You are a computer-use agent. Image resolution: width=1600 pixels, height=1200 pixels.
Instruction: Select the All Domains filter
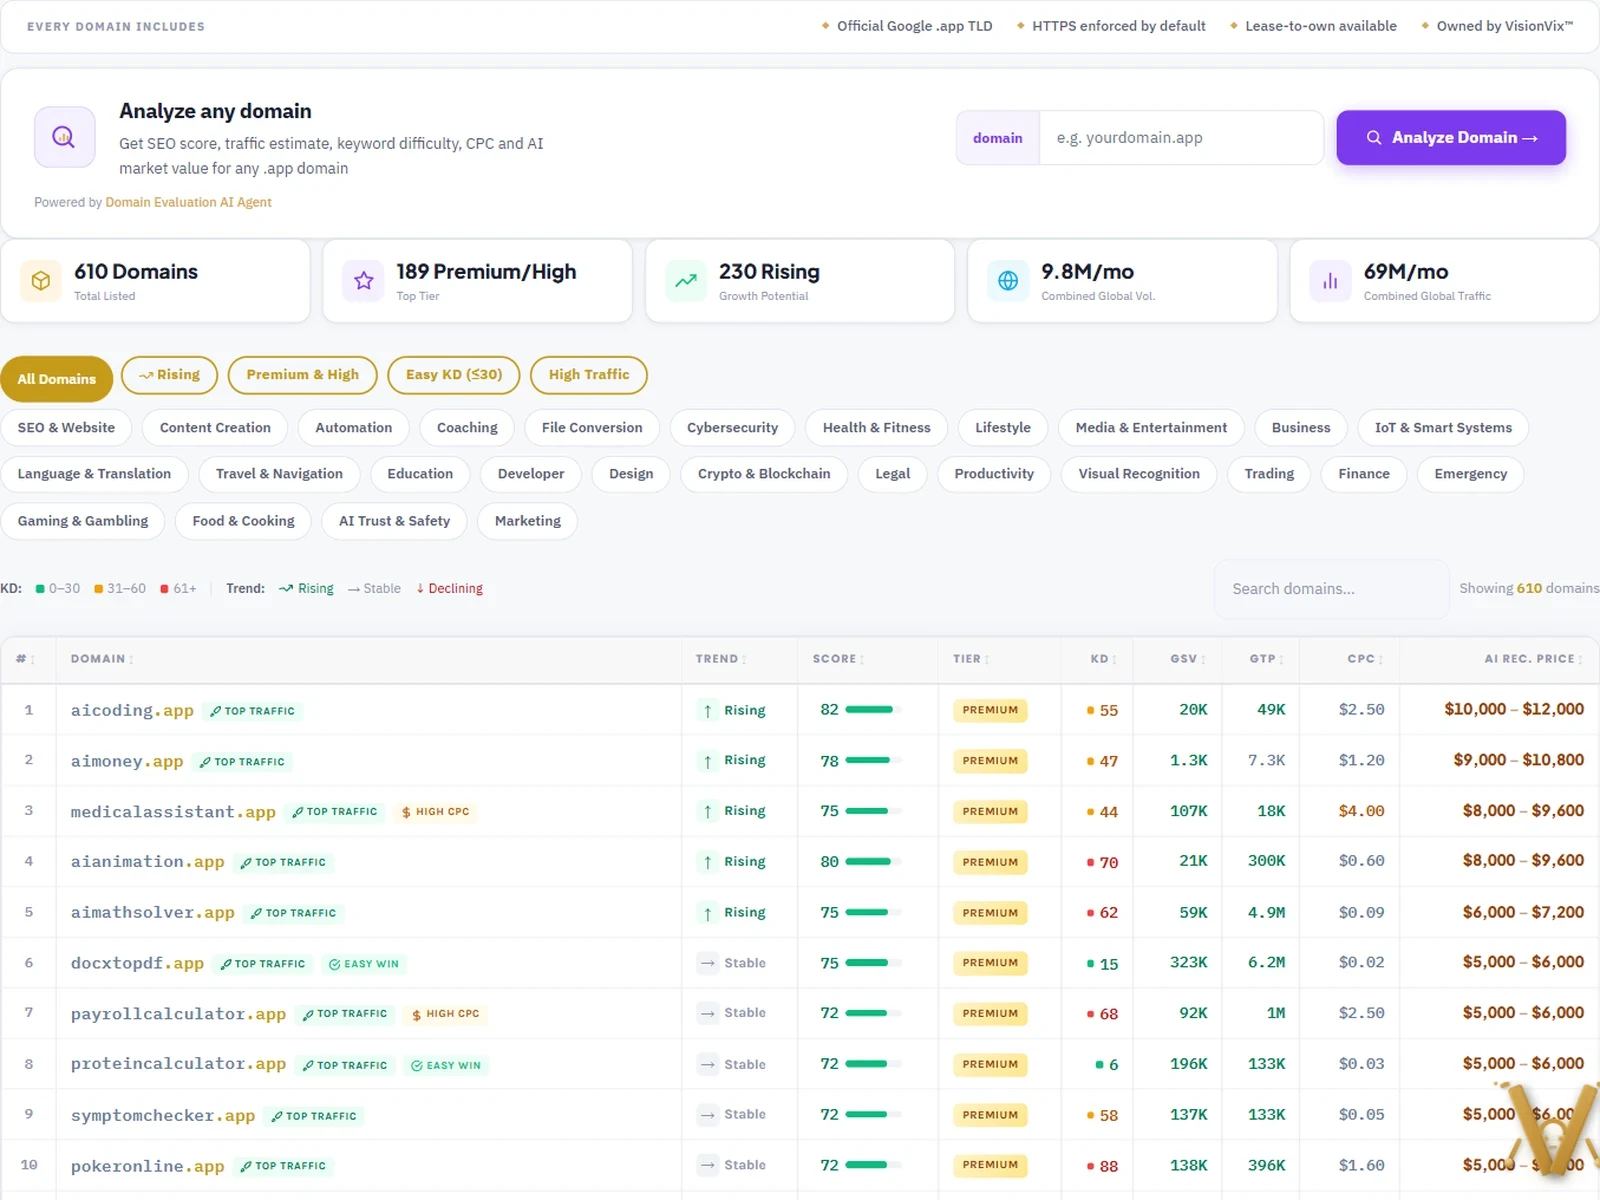[x=57, y=379]
